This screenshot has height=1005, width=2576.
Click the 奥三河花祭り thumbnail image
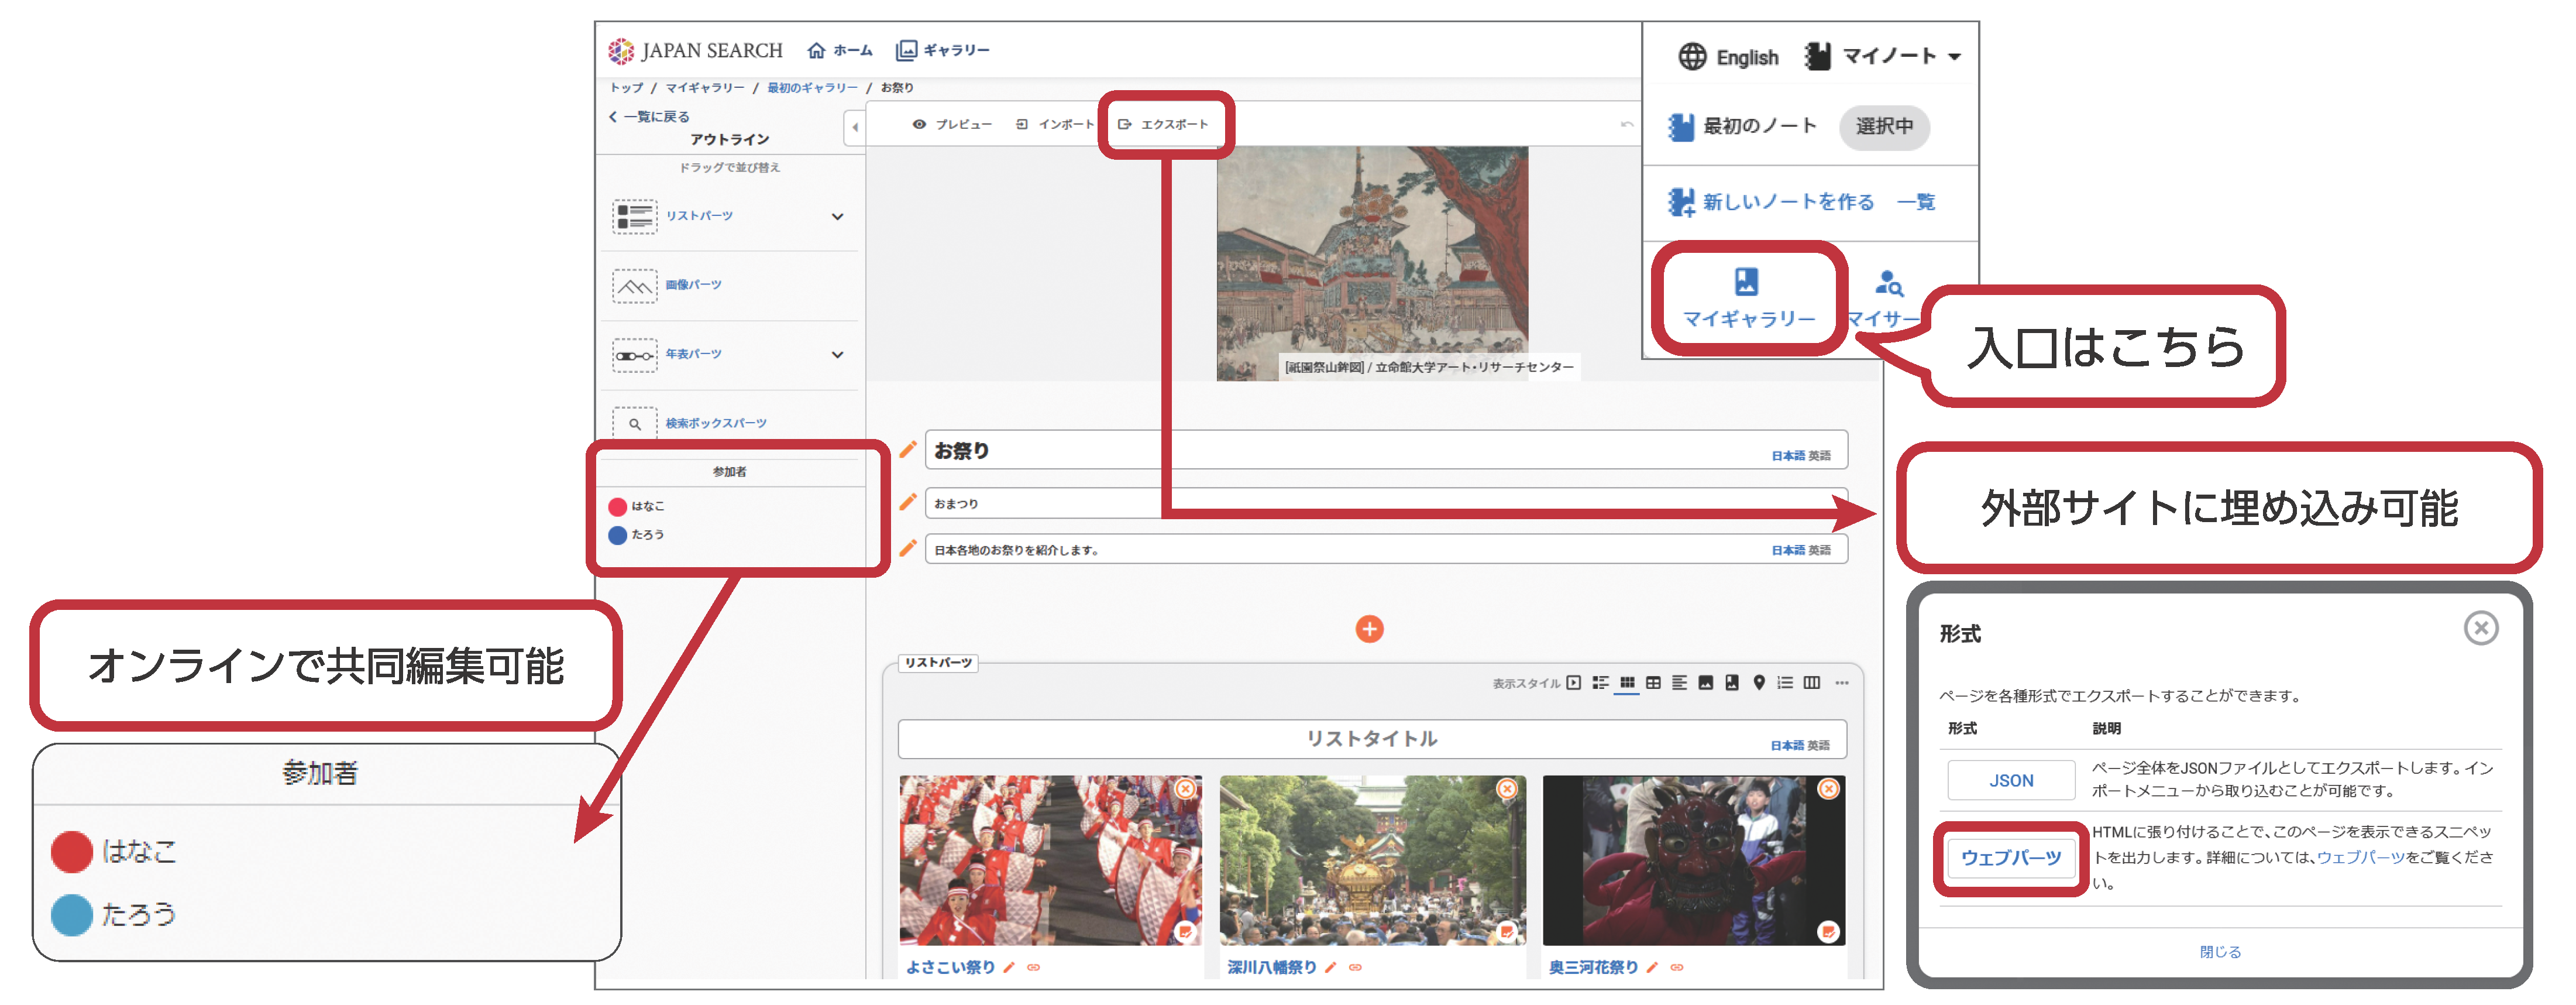[1694, 861]
